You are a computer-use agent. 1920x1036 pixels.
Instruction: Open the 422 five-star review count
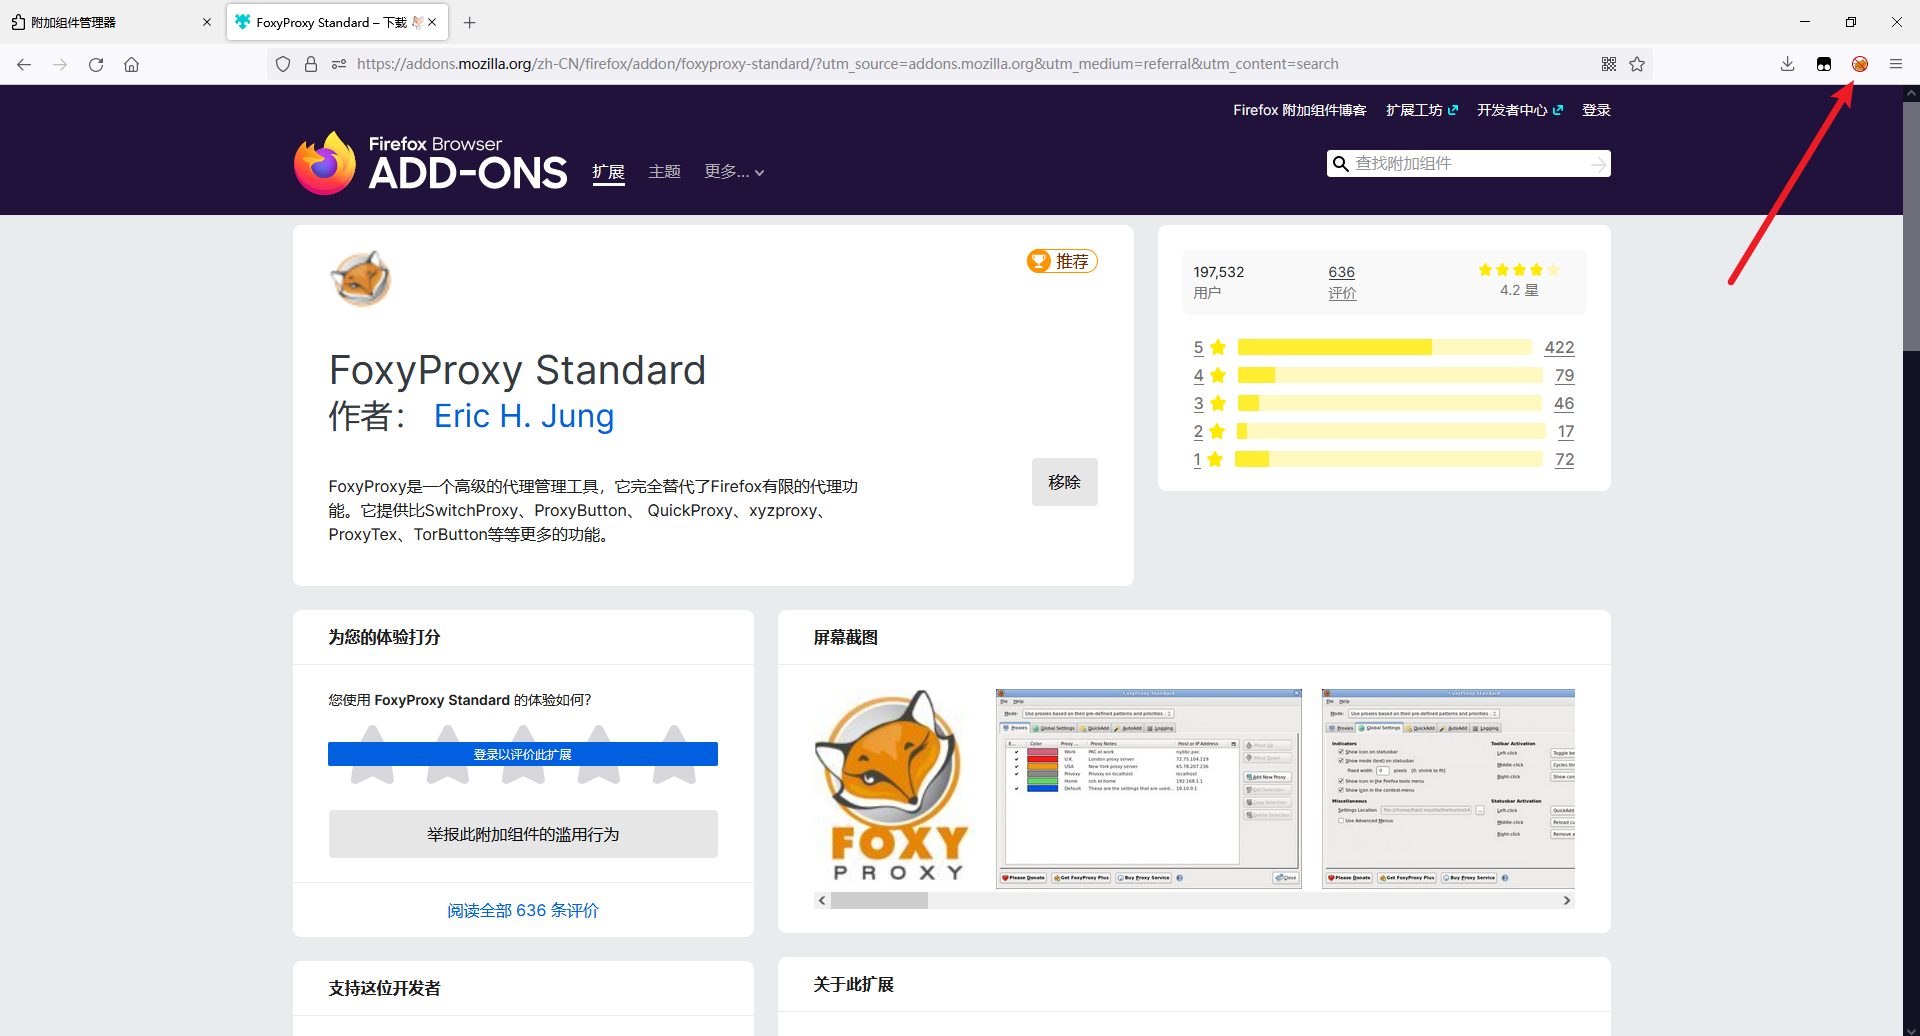pyautogui.click(x=1559, y=347)
